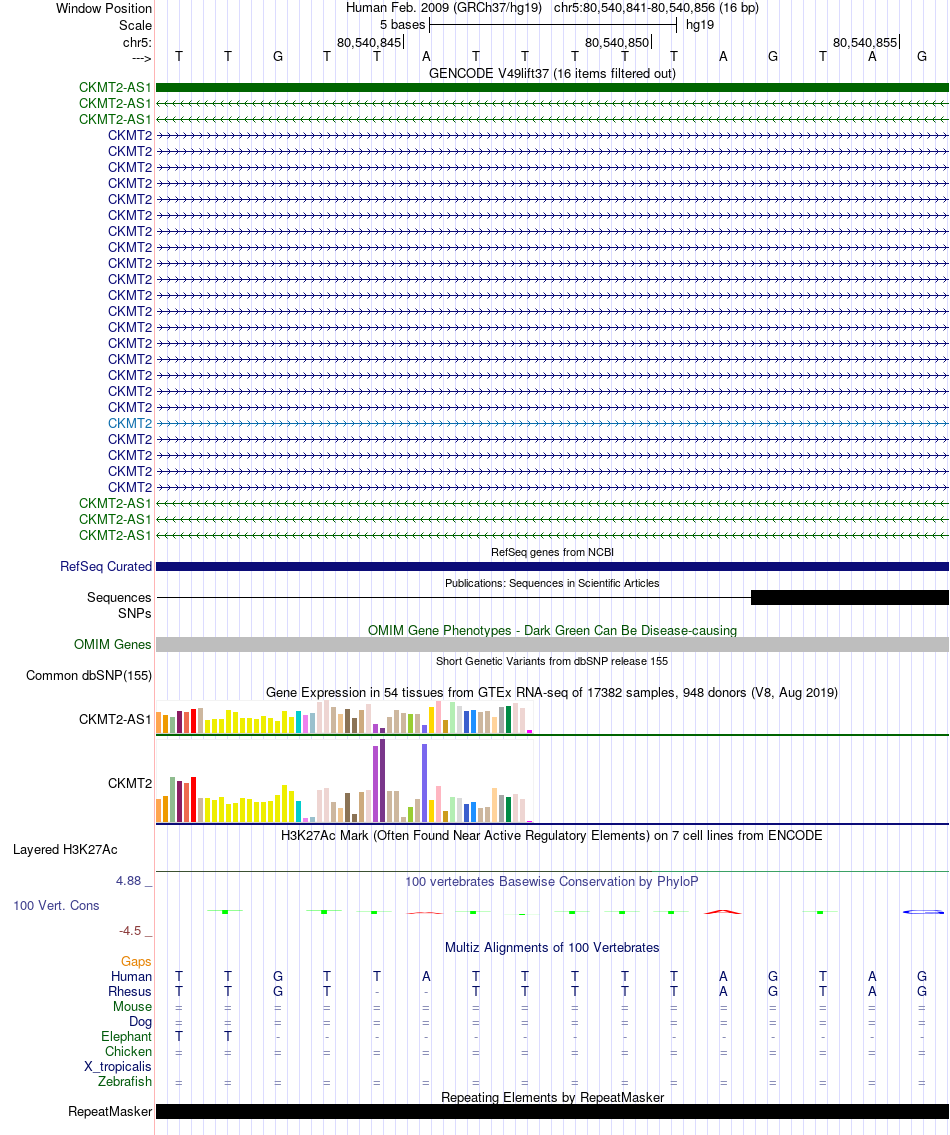Select the Rhesus alignment row label

pos(130,992)
